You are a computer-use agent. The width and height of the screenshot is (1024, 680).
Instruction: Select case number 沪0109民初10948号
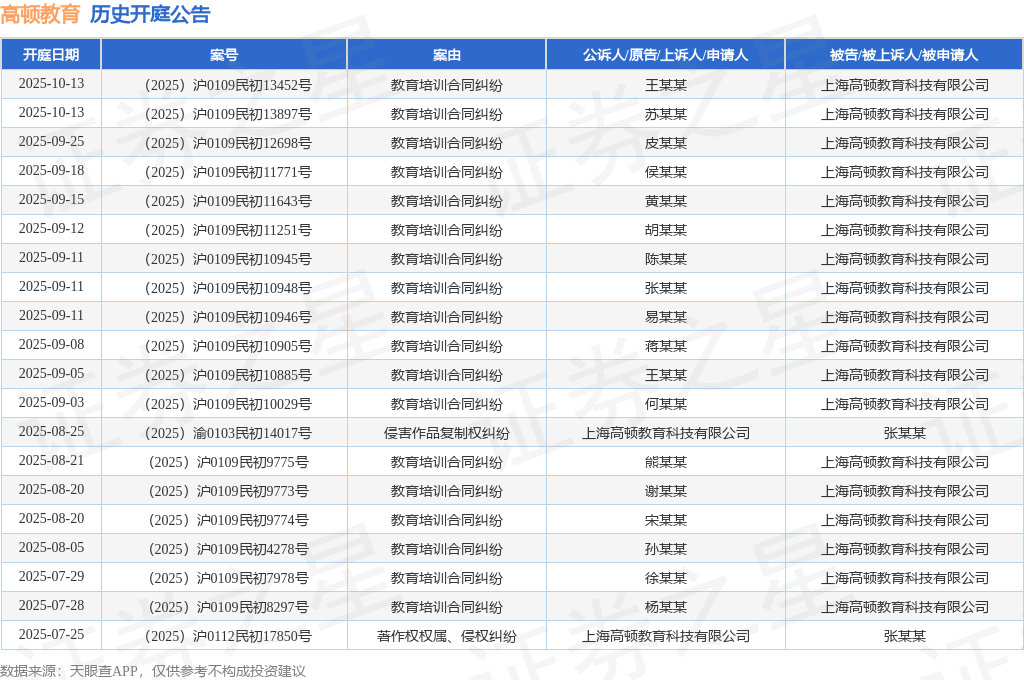click(x=228, y=288)
